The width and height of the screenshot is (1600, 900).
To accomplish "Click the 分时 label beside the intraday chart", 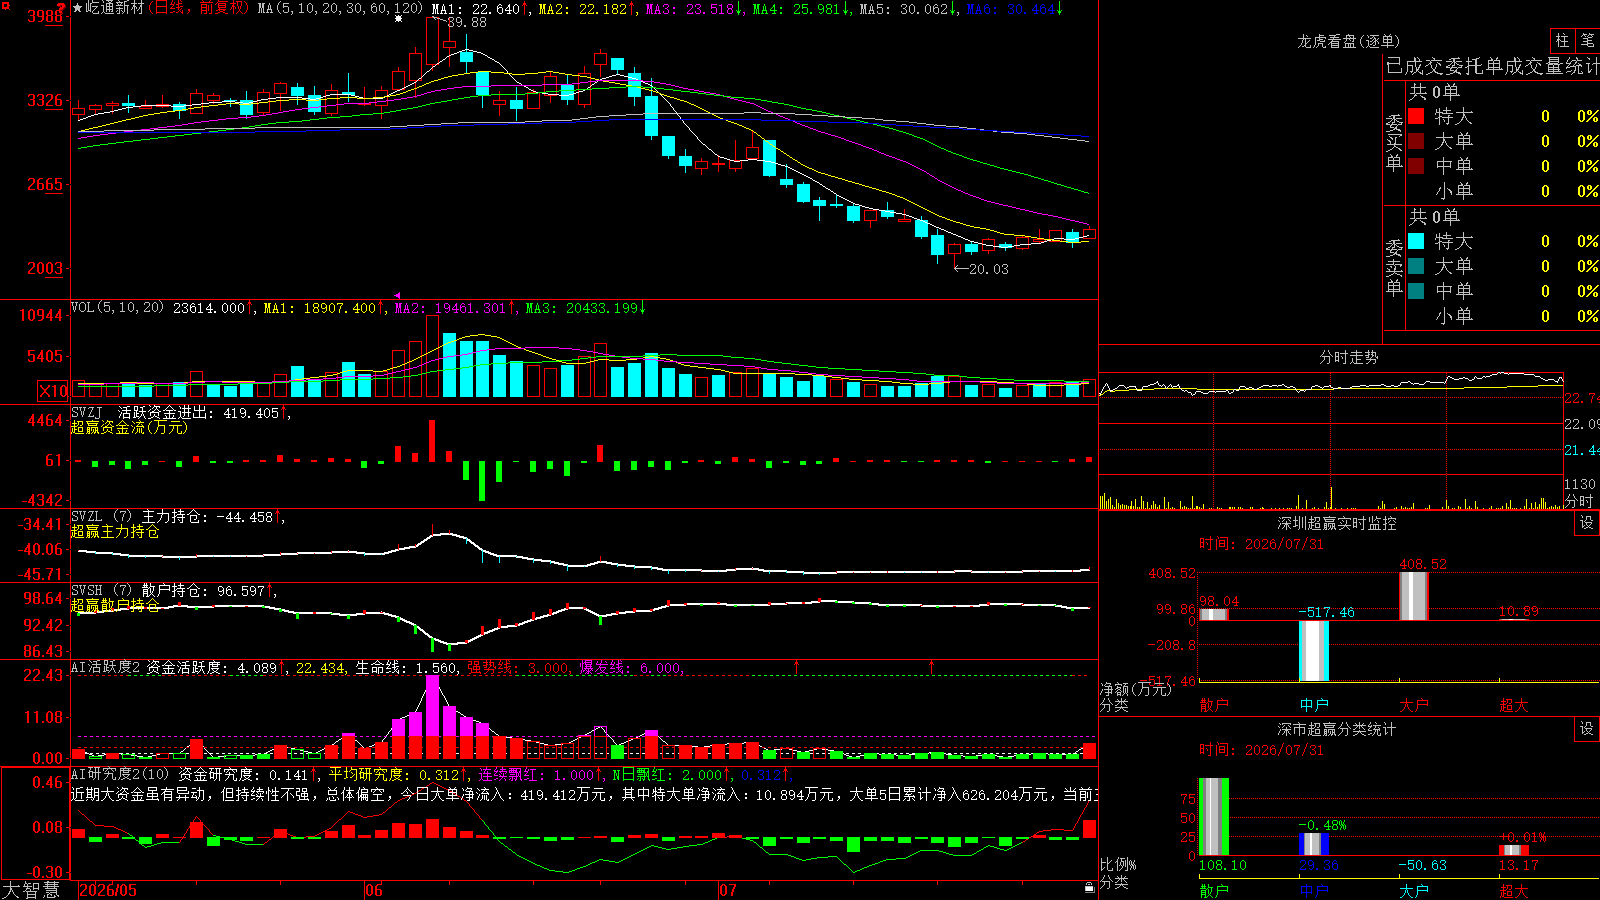I will click(1579, 500).
